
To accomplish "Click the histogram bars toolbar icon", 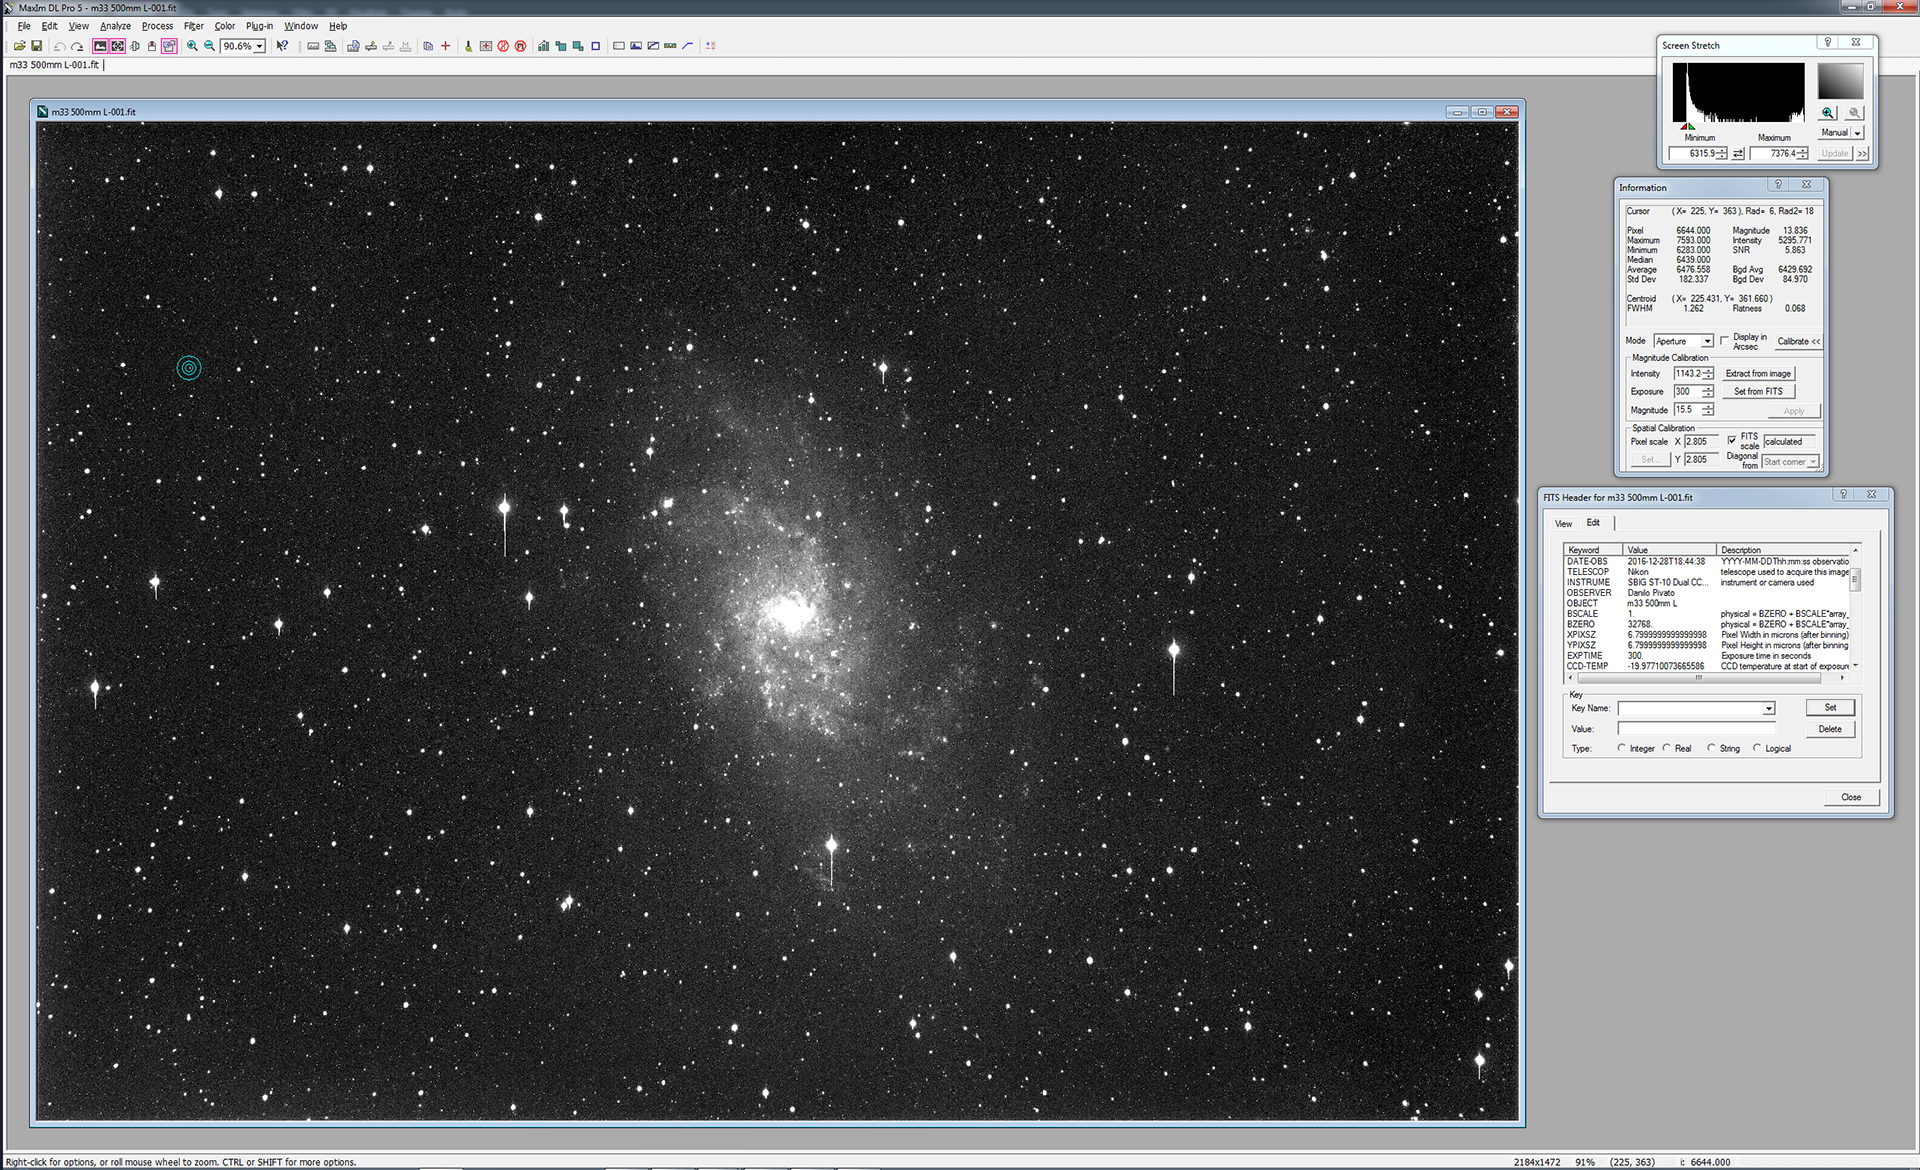I will click(x=543, y=46).
